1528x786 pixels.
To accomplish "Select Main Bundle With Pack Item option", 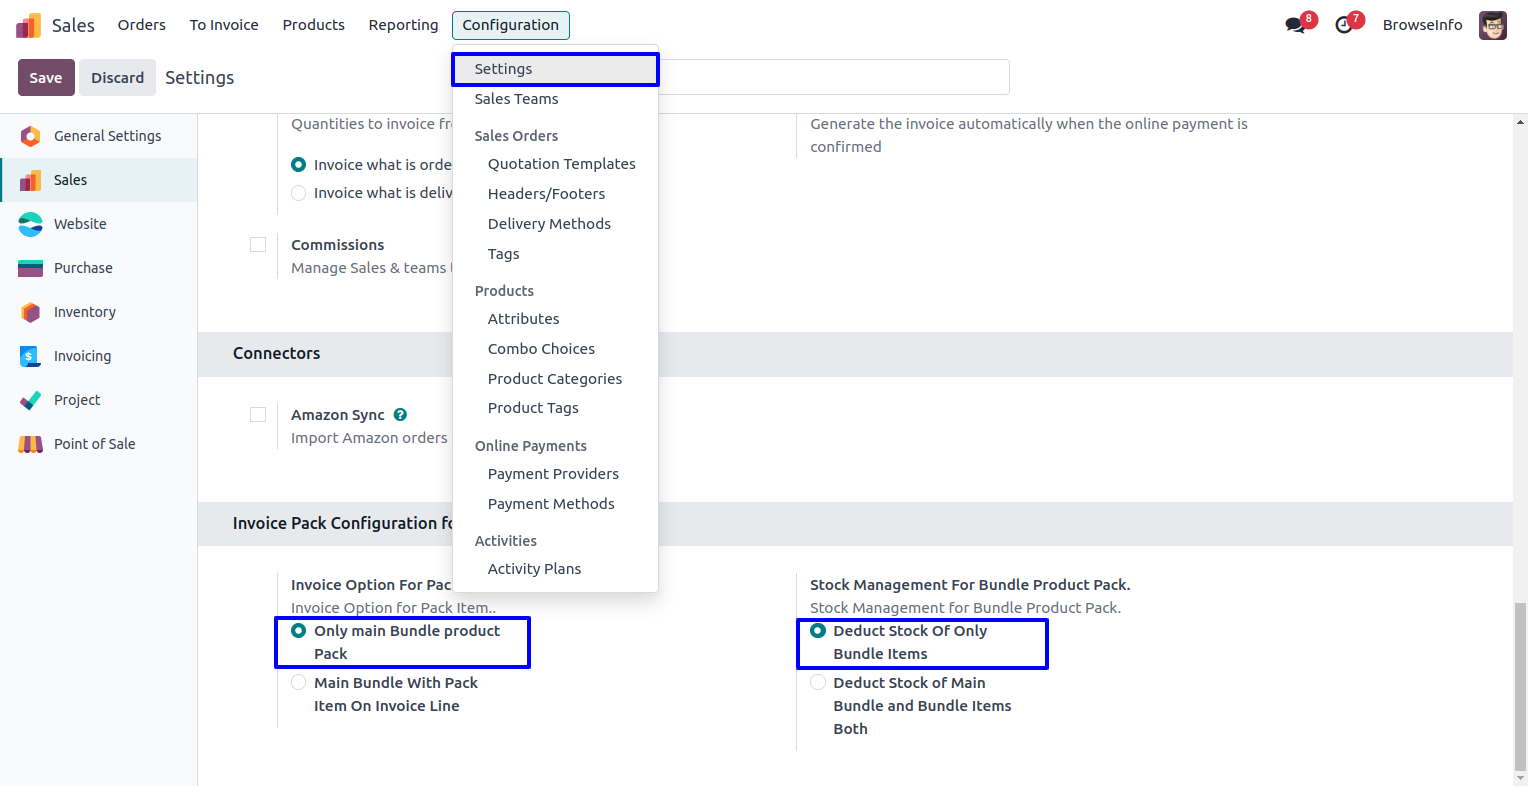I will [x=299, y=683].
